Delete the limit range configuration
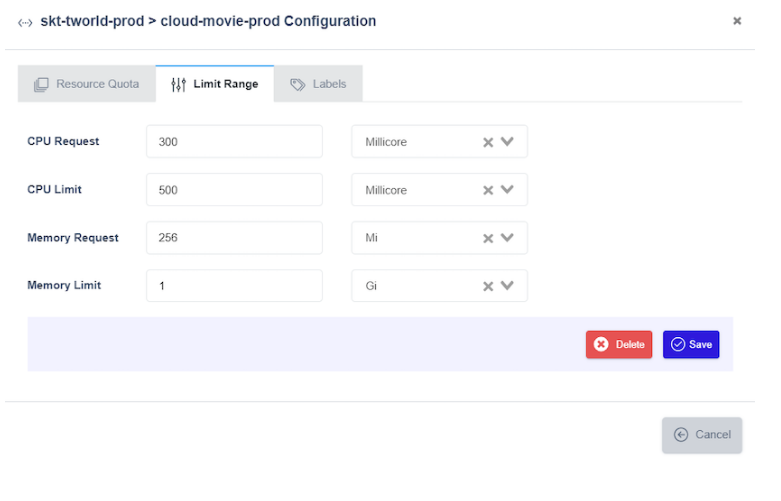 (x=619, y=345)
